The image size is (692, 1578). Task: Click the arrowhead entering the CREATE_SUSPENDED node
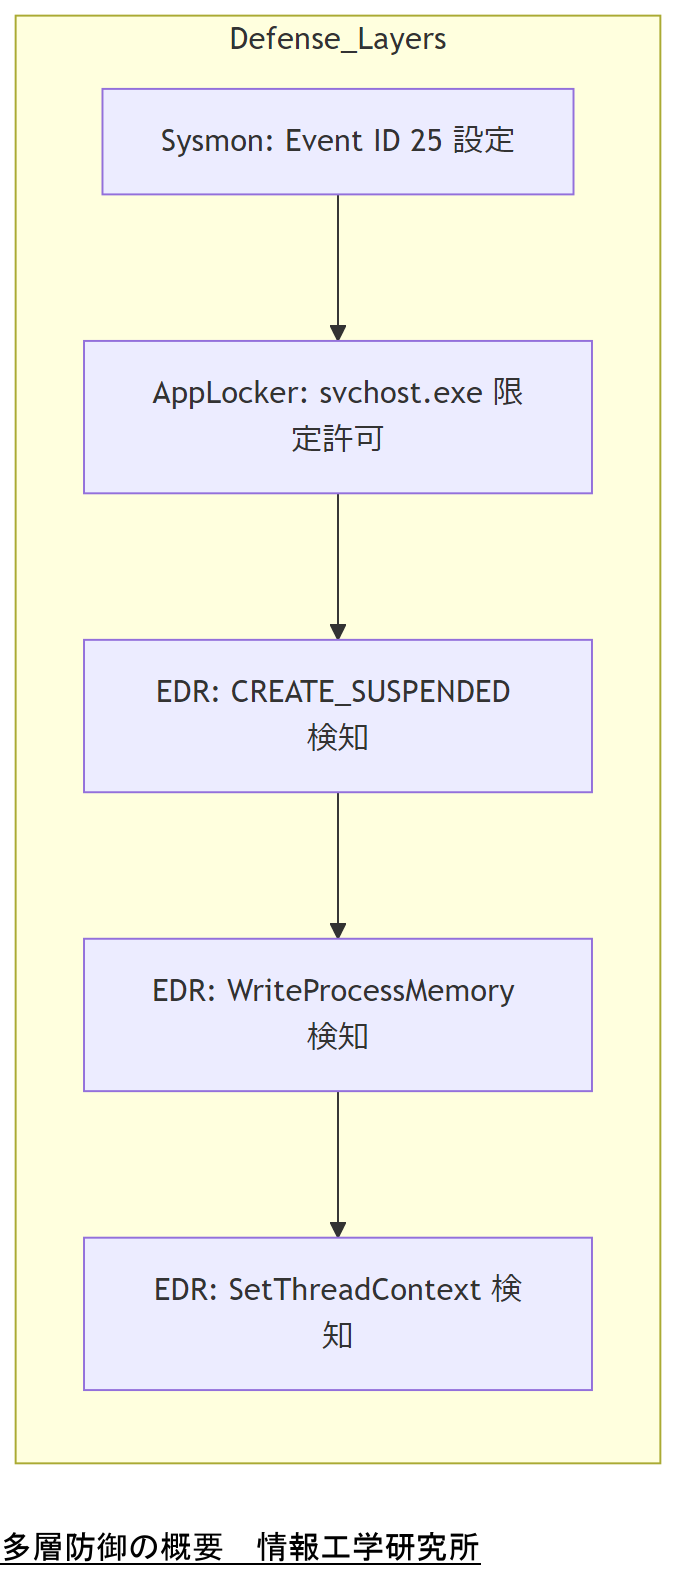coord(338,632)
